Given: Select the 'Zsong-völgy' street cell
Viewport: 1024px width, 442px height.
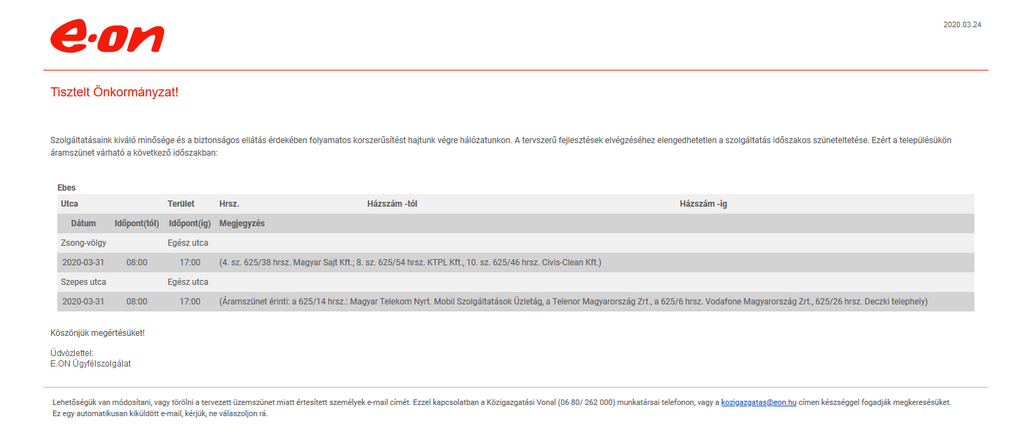Looking at the screenshot, I should [83, 243].
